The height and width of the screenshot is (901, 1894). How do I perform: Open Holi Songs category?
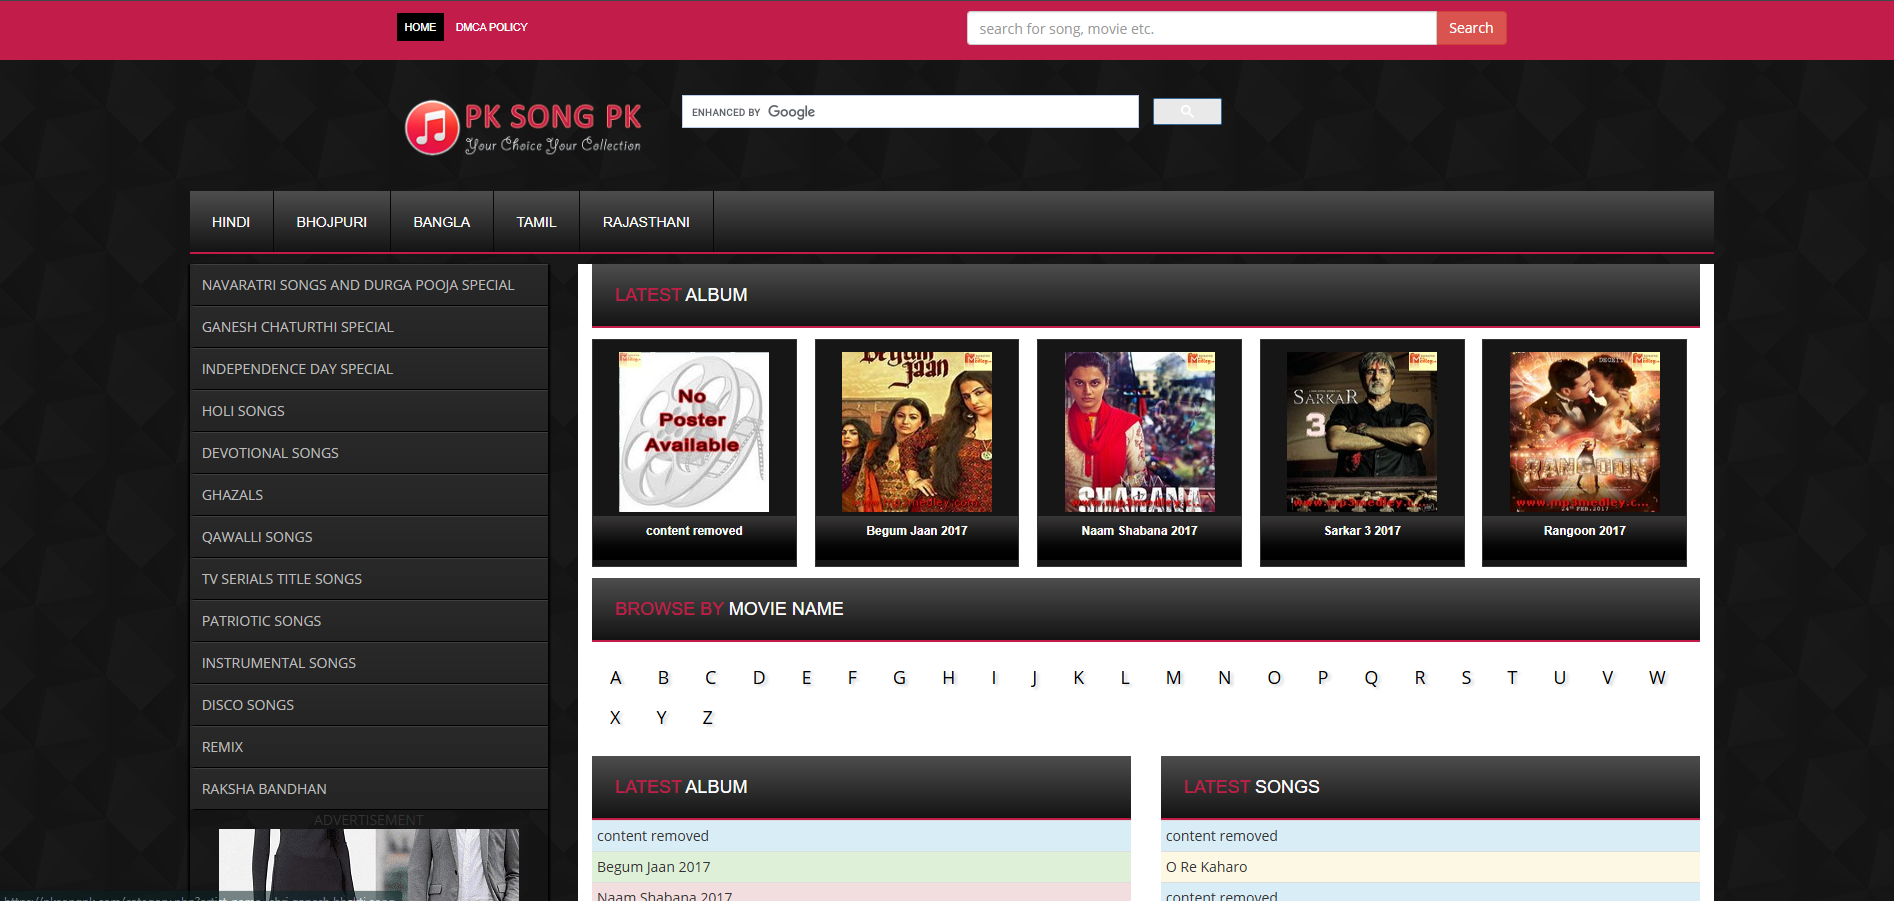pyautogui.click(x=369, y=411)
